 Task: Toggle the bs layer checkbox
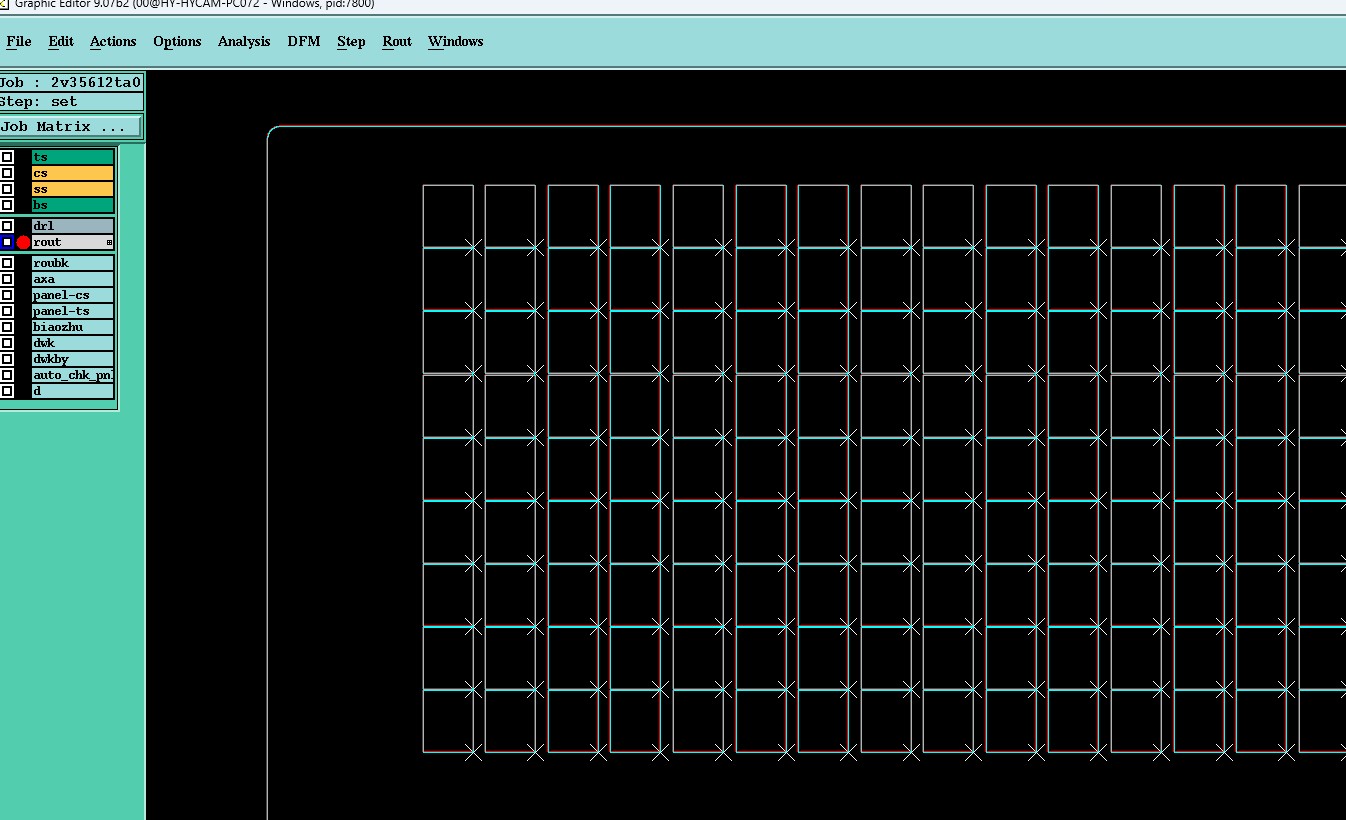coord(7,205)
